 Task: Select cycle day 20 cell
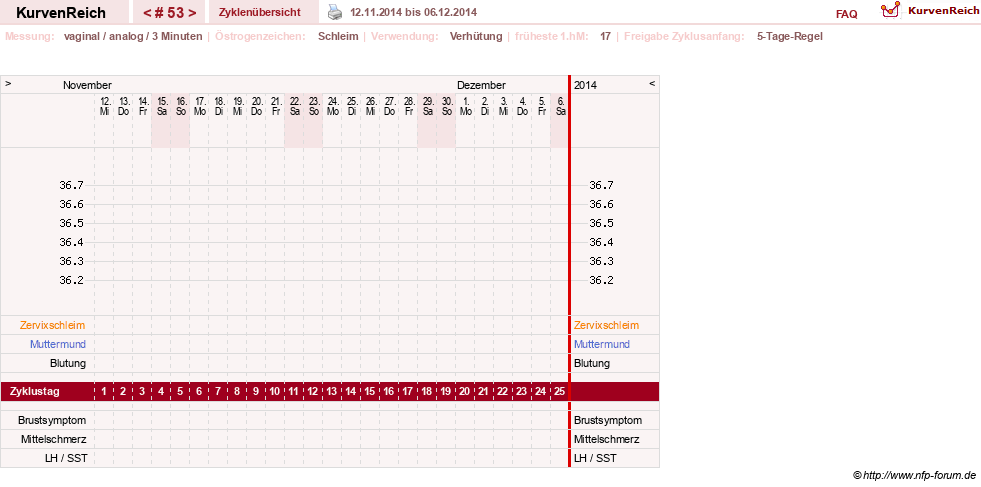[x=464, y=392]
